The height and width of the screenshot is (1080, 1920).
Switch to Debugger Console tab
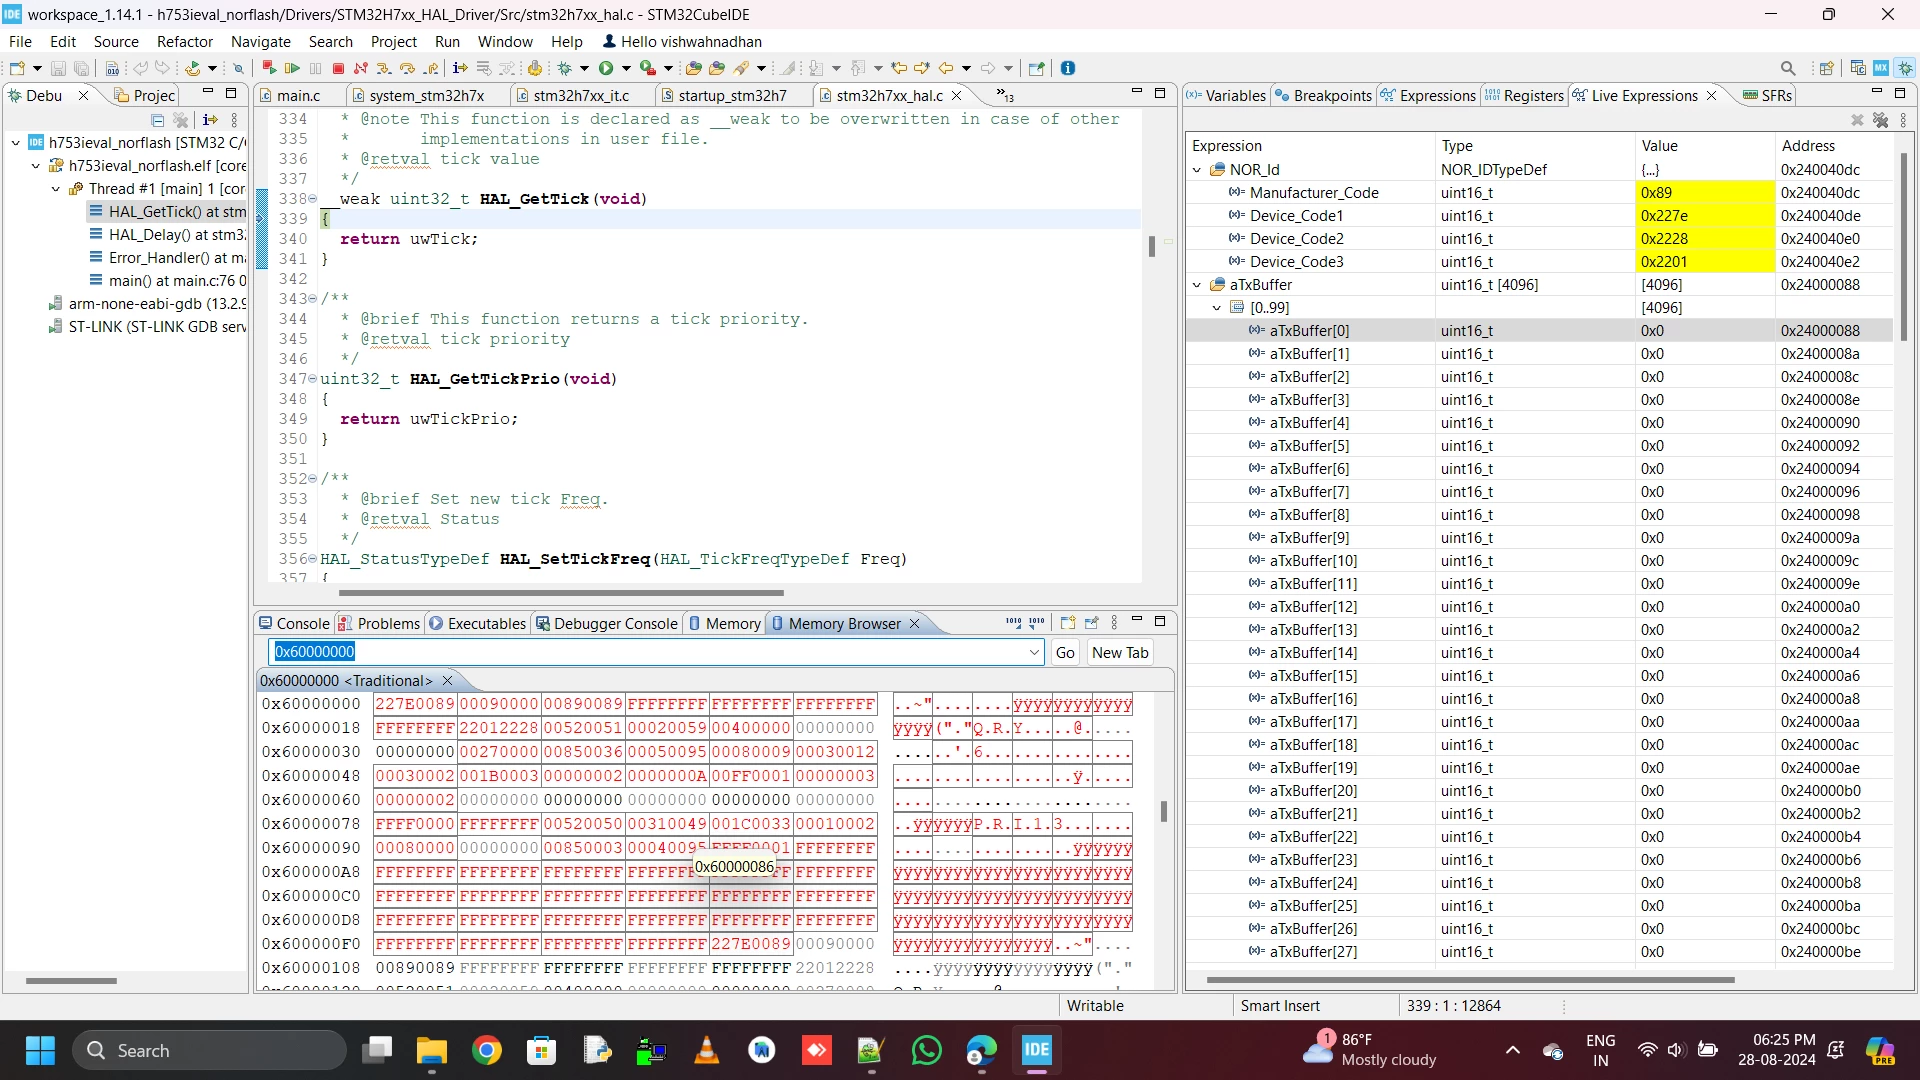pos(606,624)
